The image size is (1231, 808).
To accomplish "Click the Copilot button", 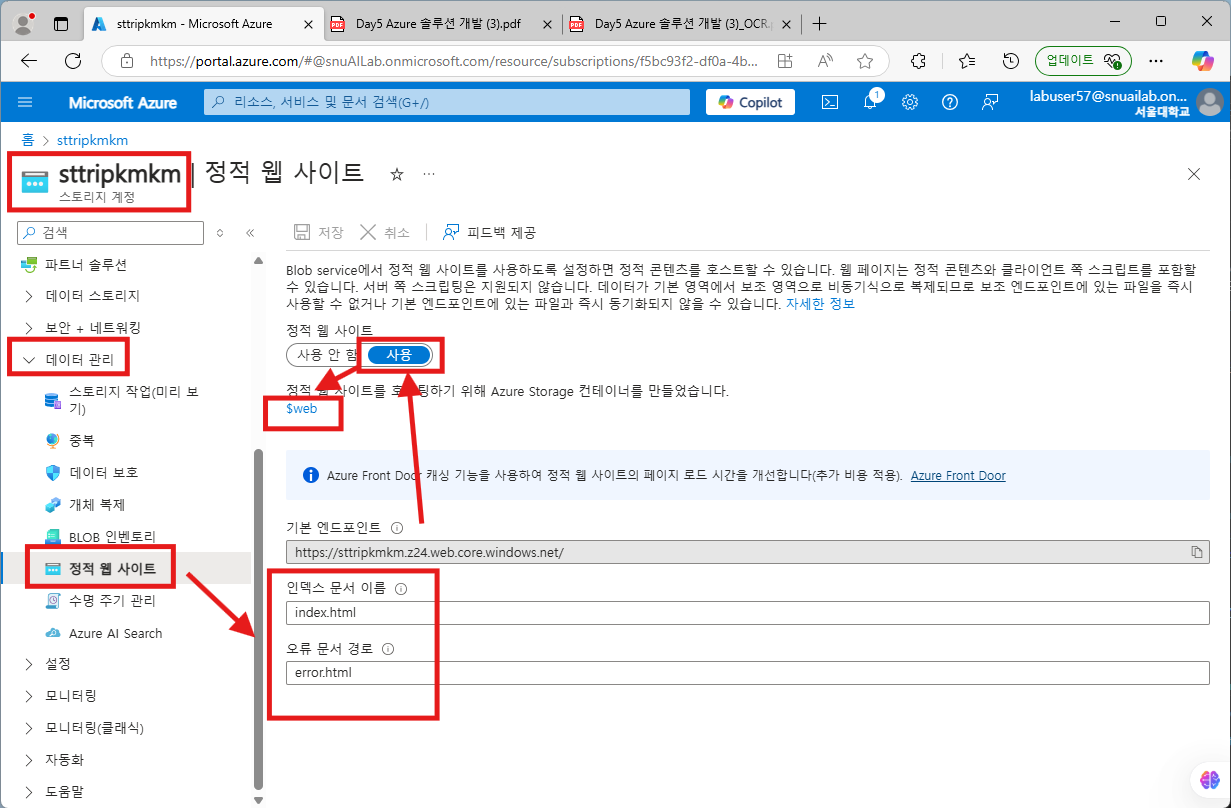I will pos(751,102).
